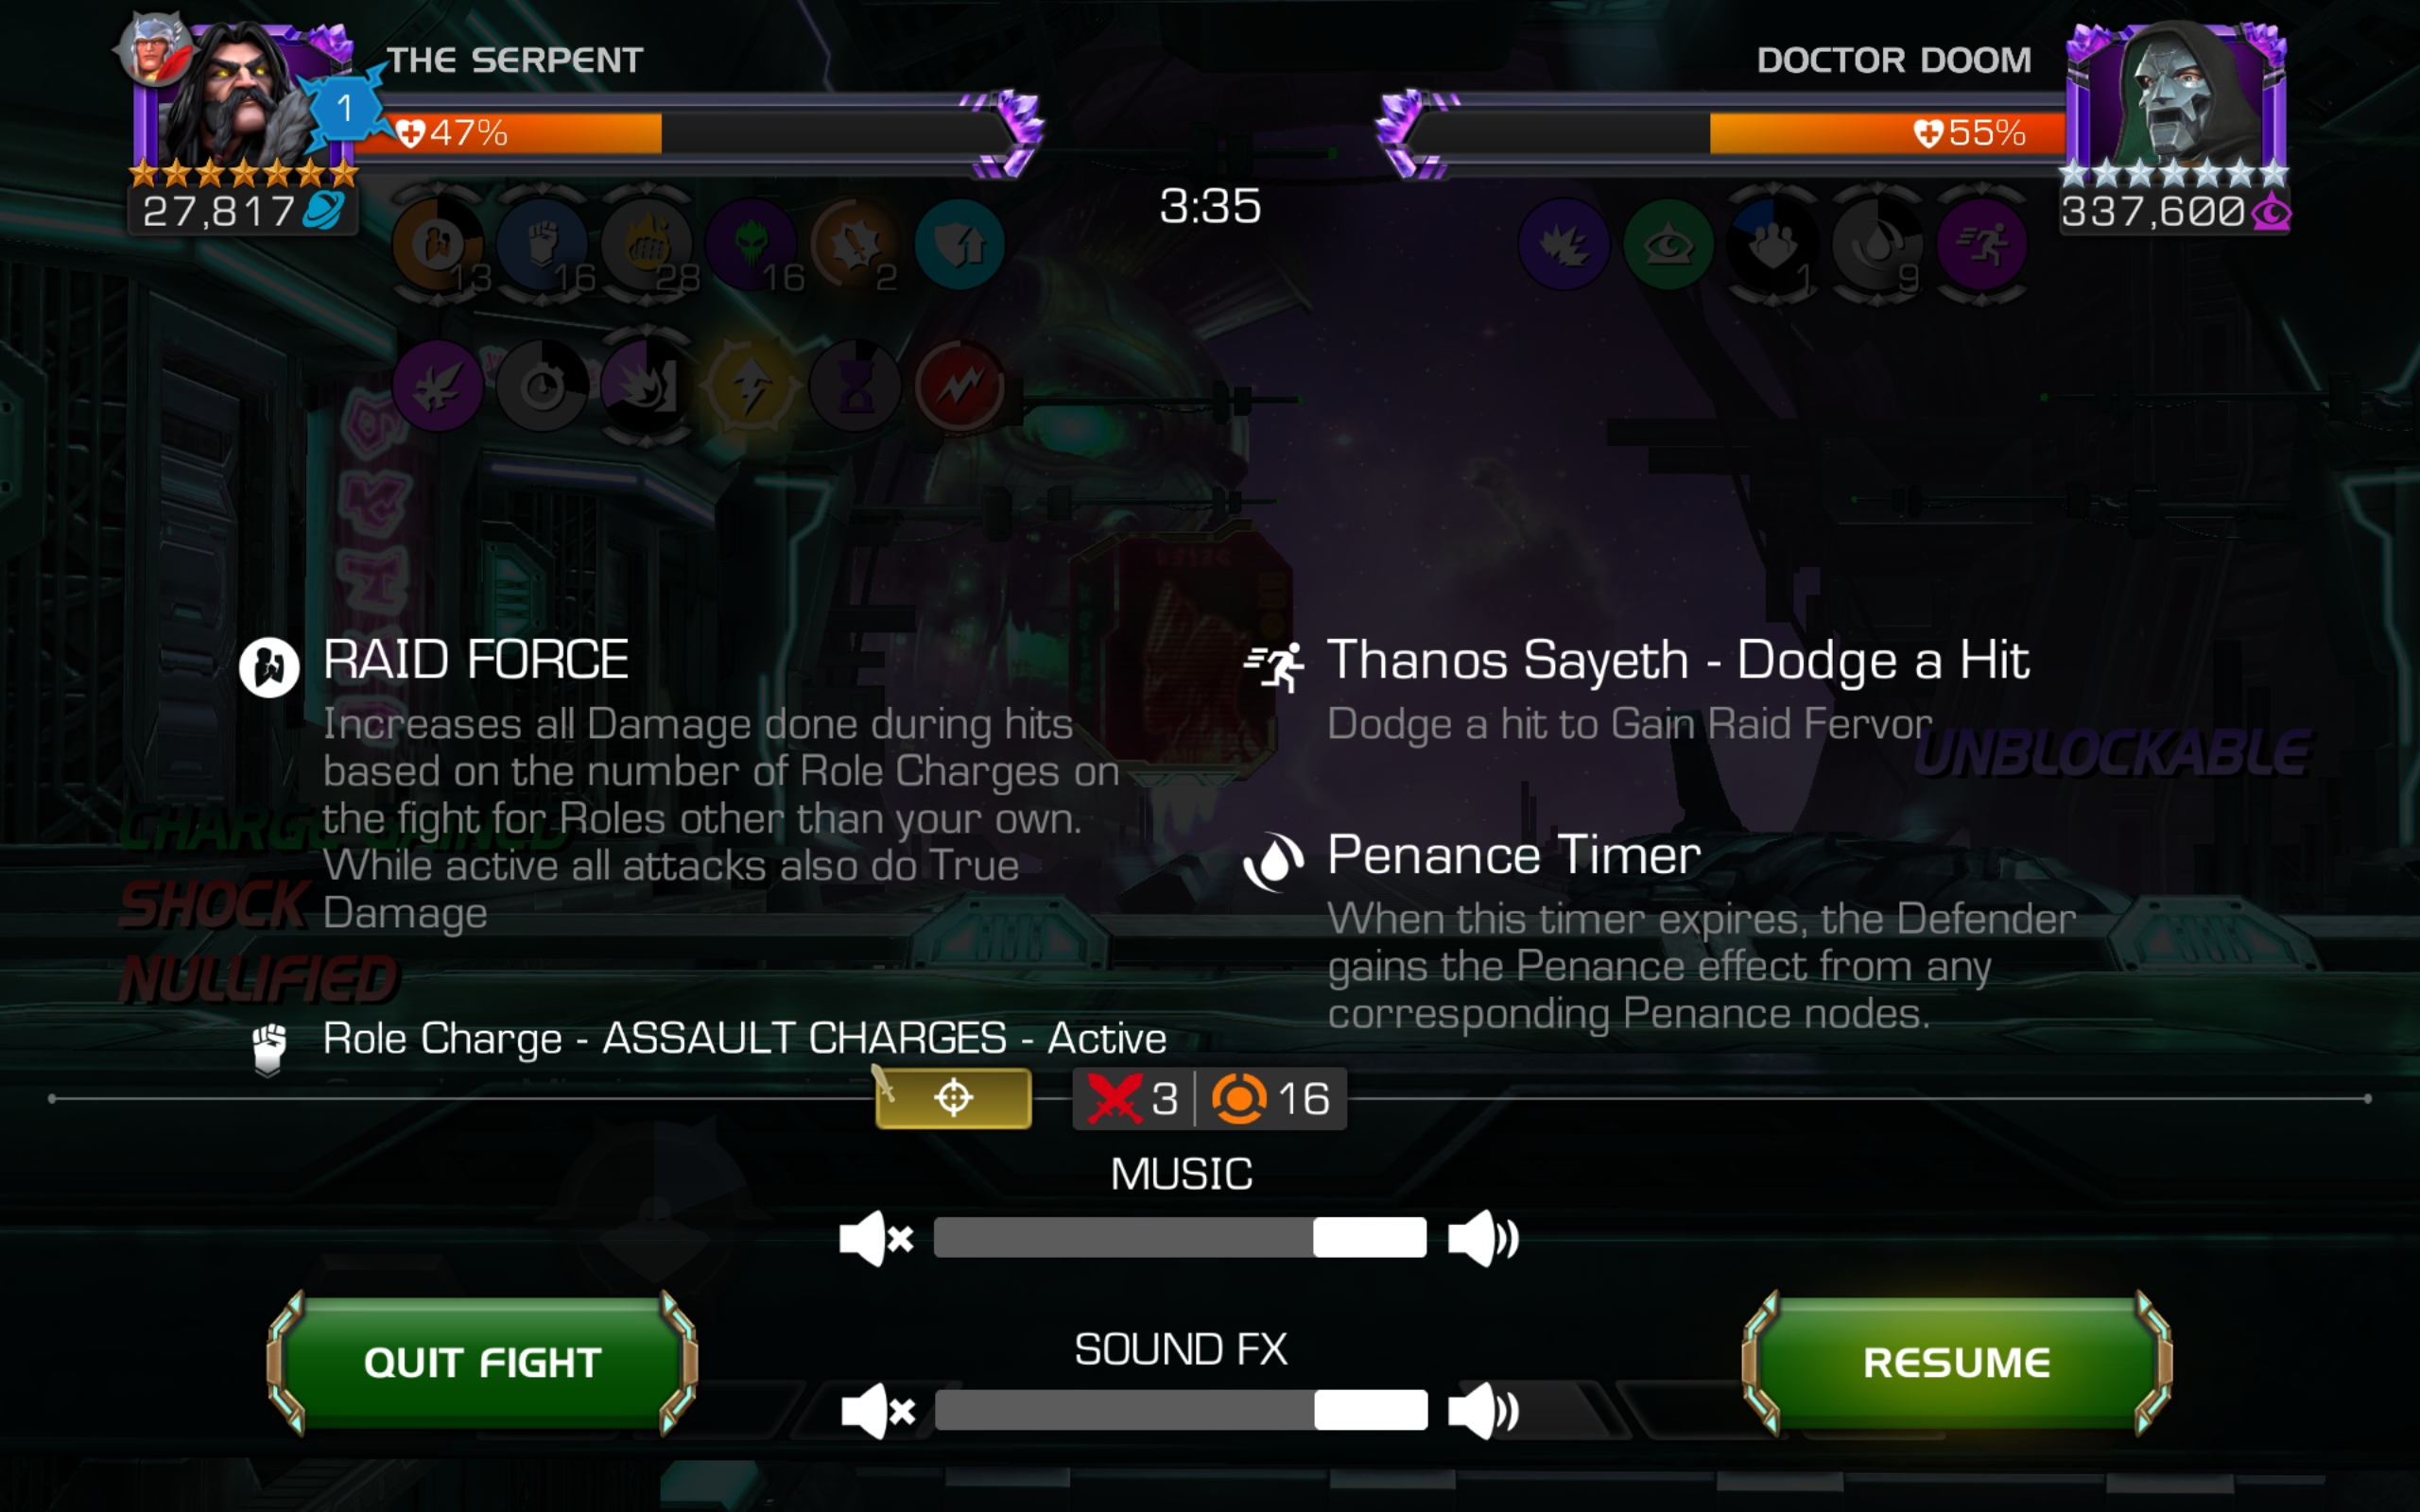
Task: Resume the fight
Action: click(1957, 1363)
